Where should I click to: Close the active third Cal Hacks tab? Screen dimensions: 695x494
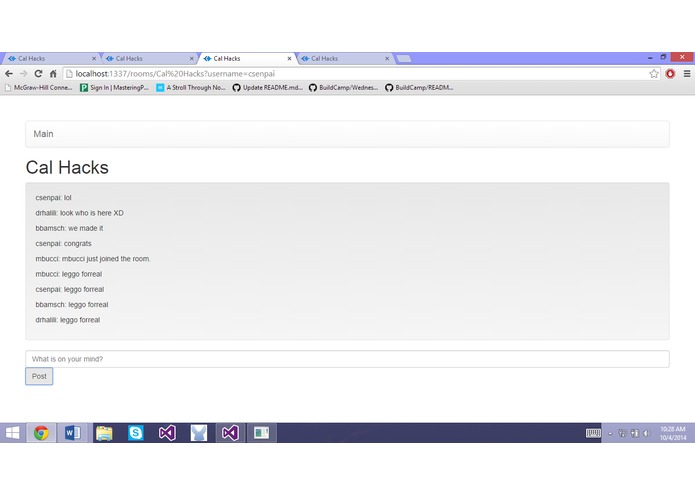click(289, 58)
